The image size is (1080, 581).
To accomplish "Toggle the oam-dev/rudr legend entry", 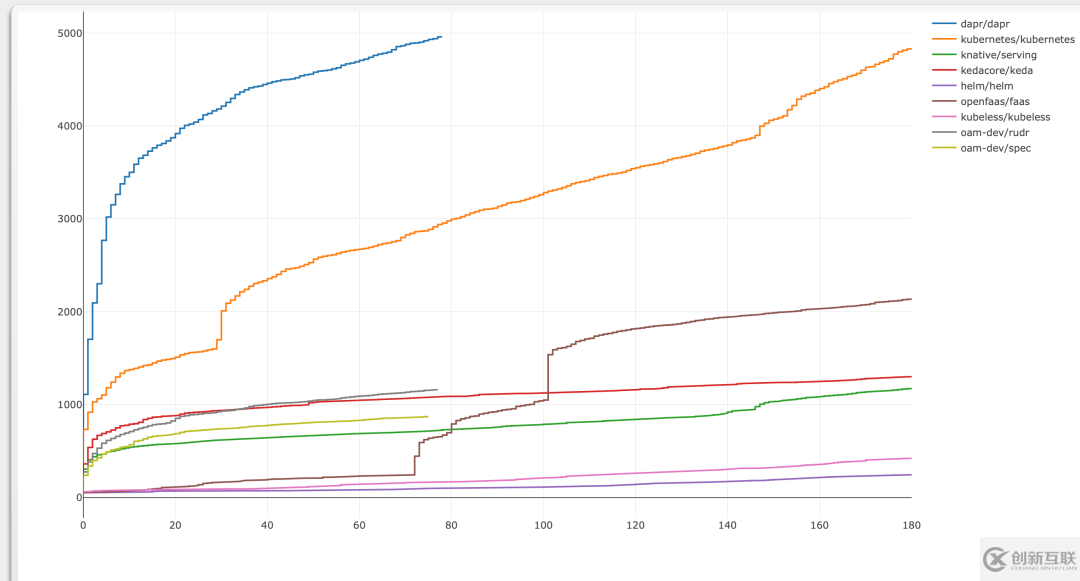I will click(x=979, y=132).
